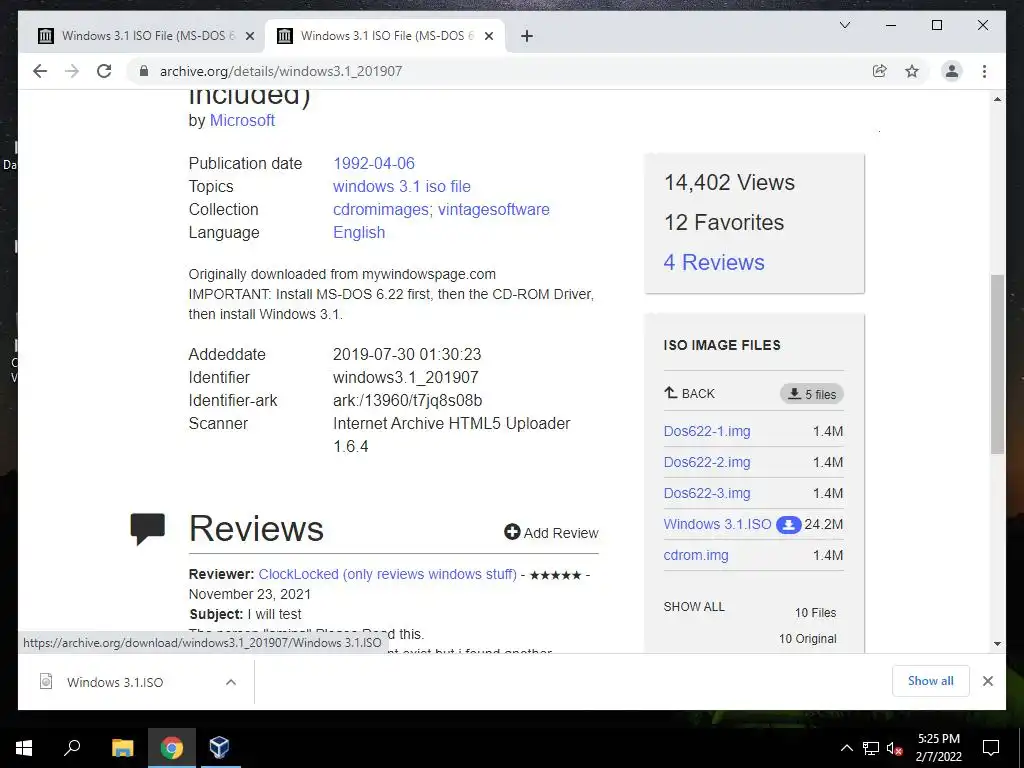This screenshot has height=768, width=1024.
Task: Close the active Windows 3.1 ISO tab
Action: point(488,36)
